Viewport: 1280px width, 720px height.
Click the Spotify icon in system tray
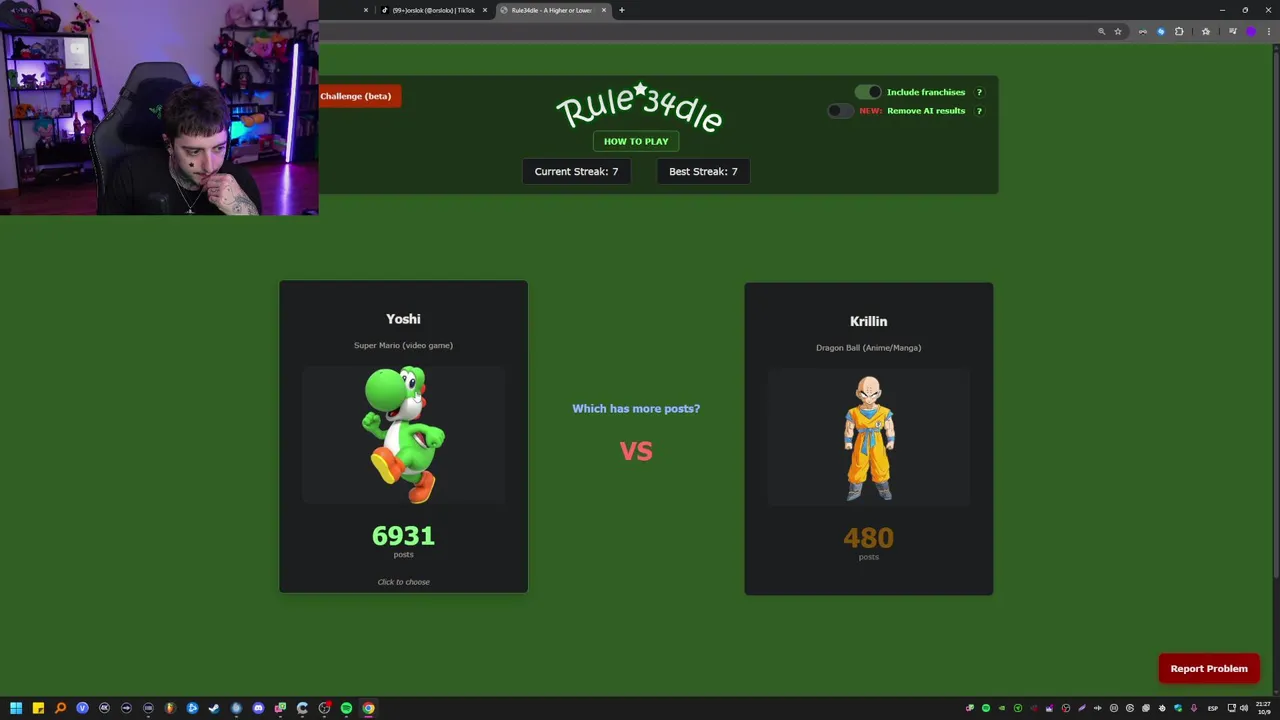coord(986,708)
